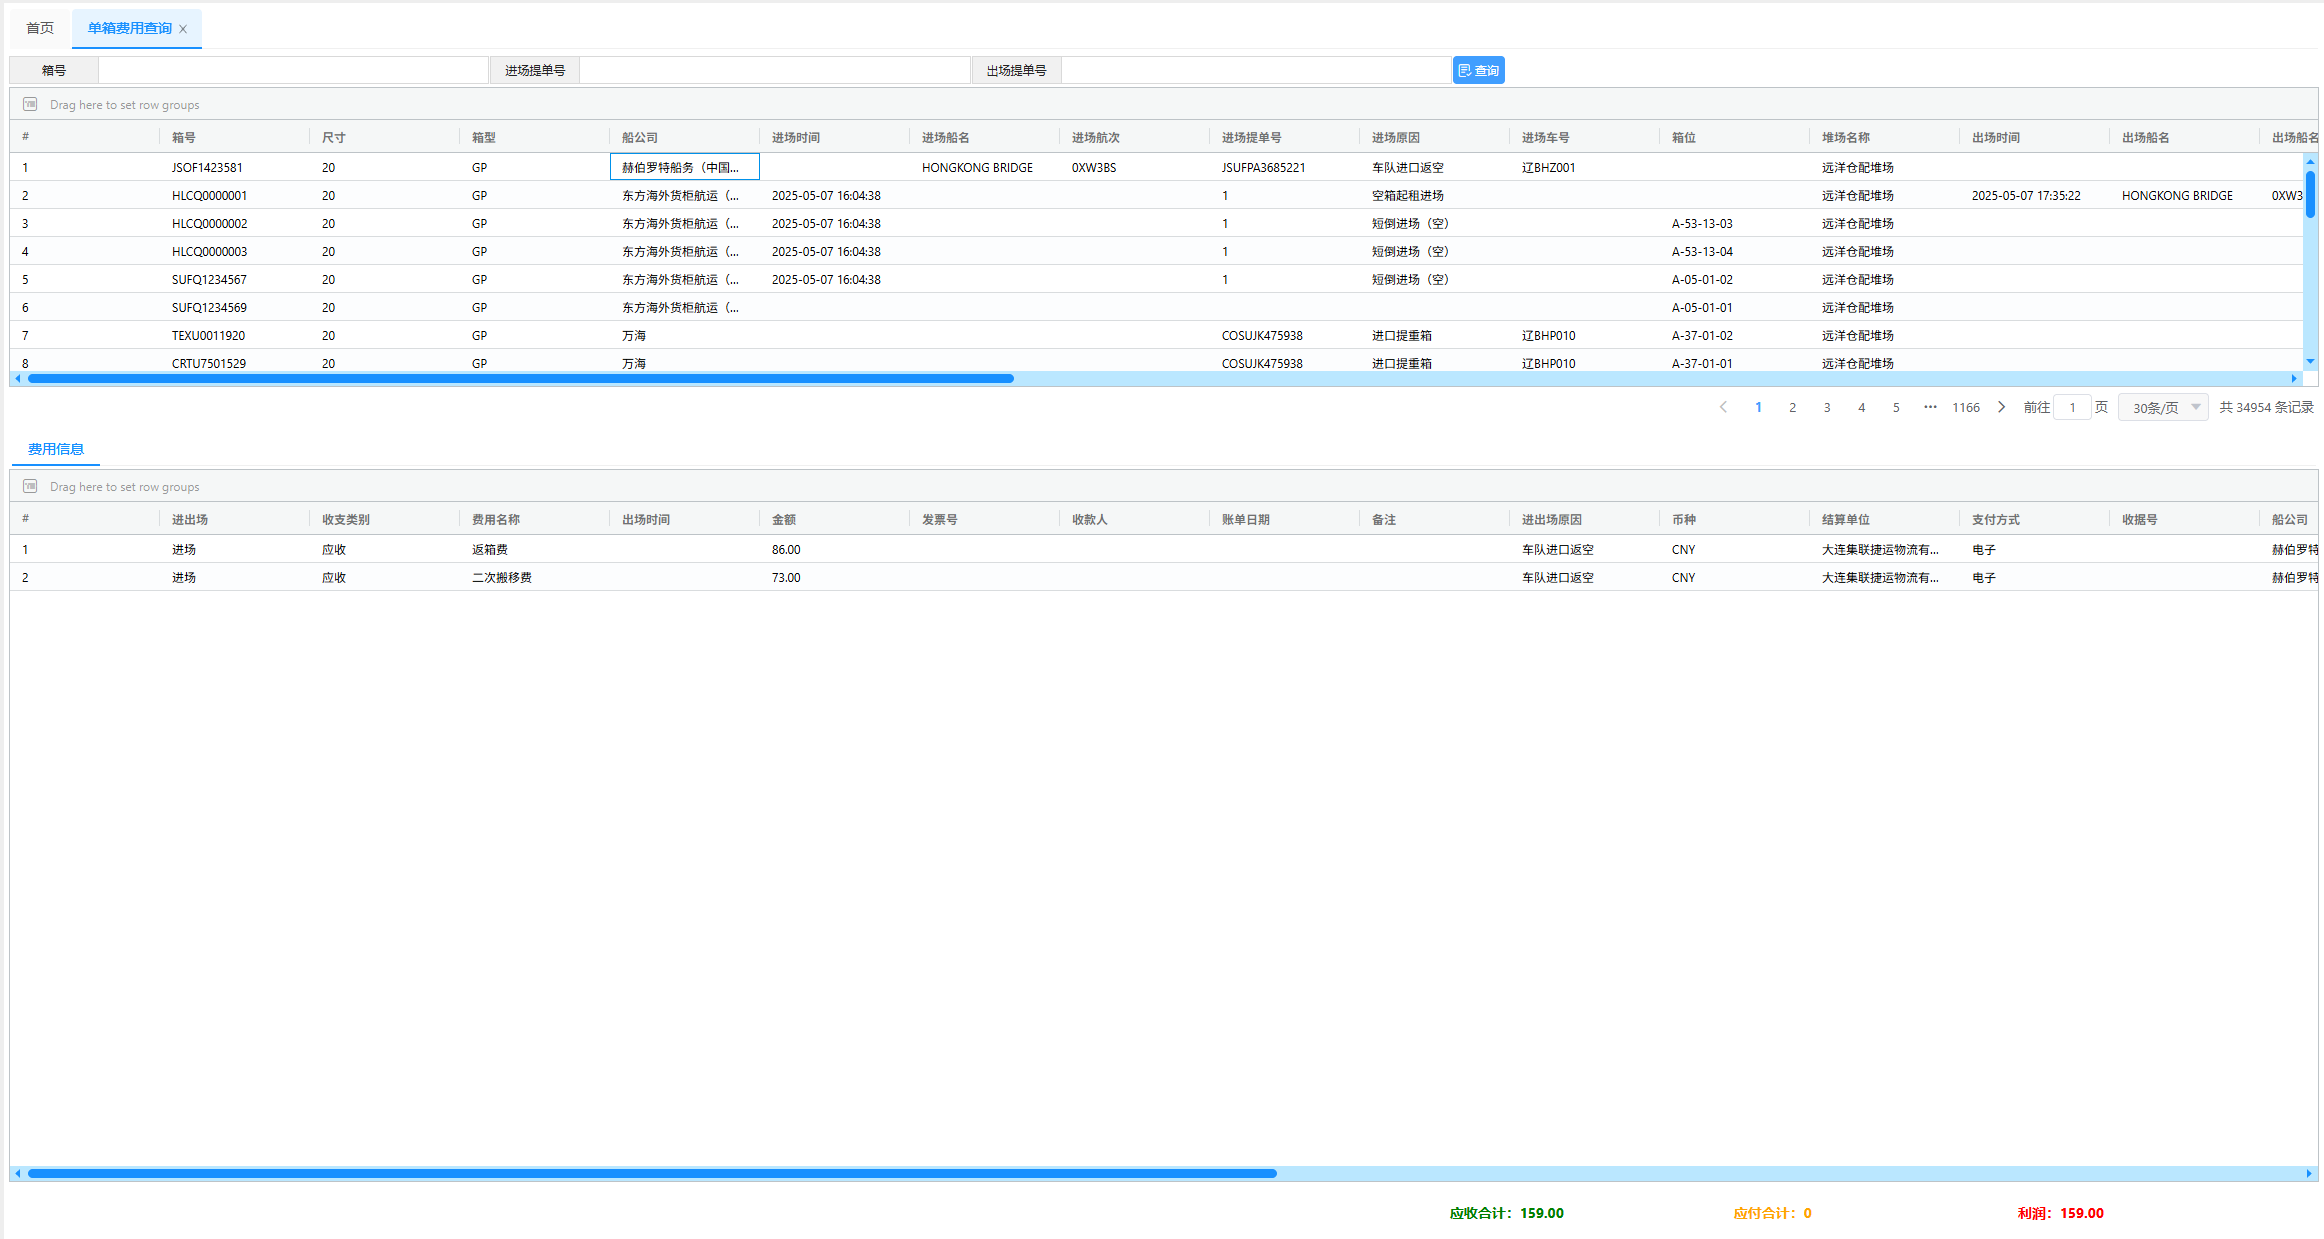Click the 查询 search button

coord(1478,70)
